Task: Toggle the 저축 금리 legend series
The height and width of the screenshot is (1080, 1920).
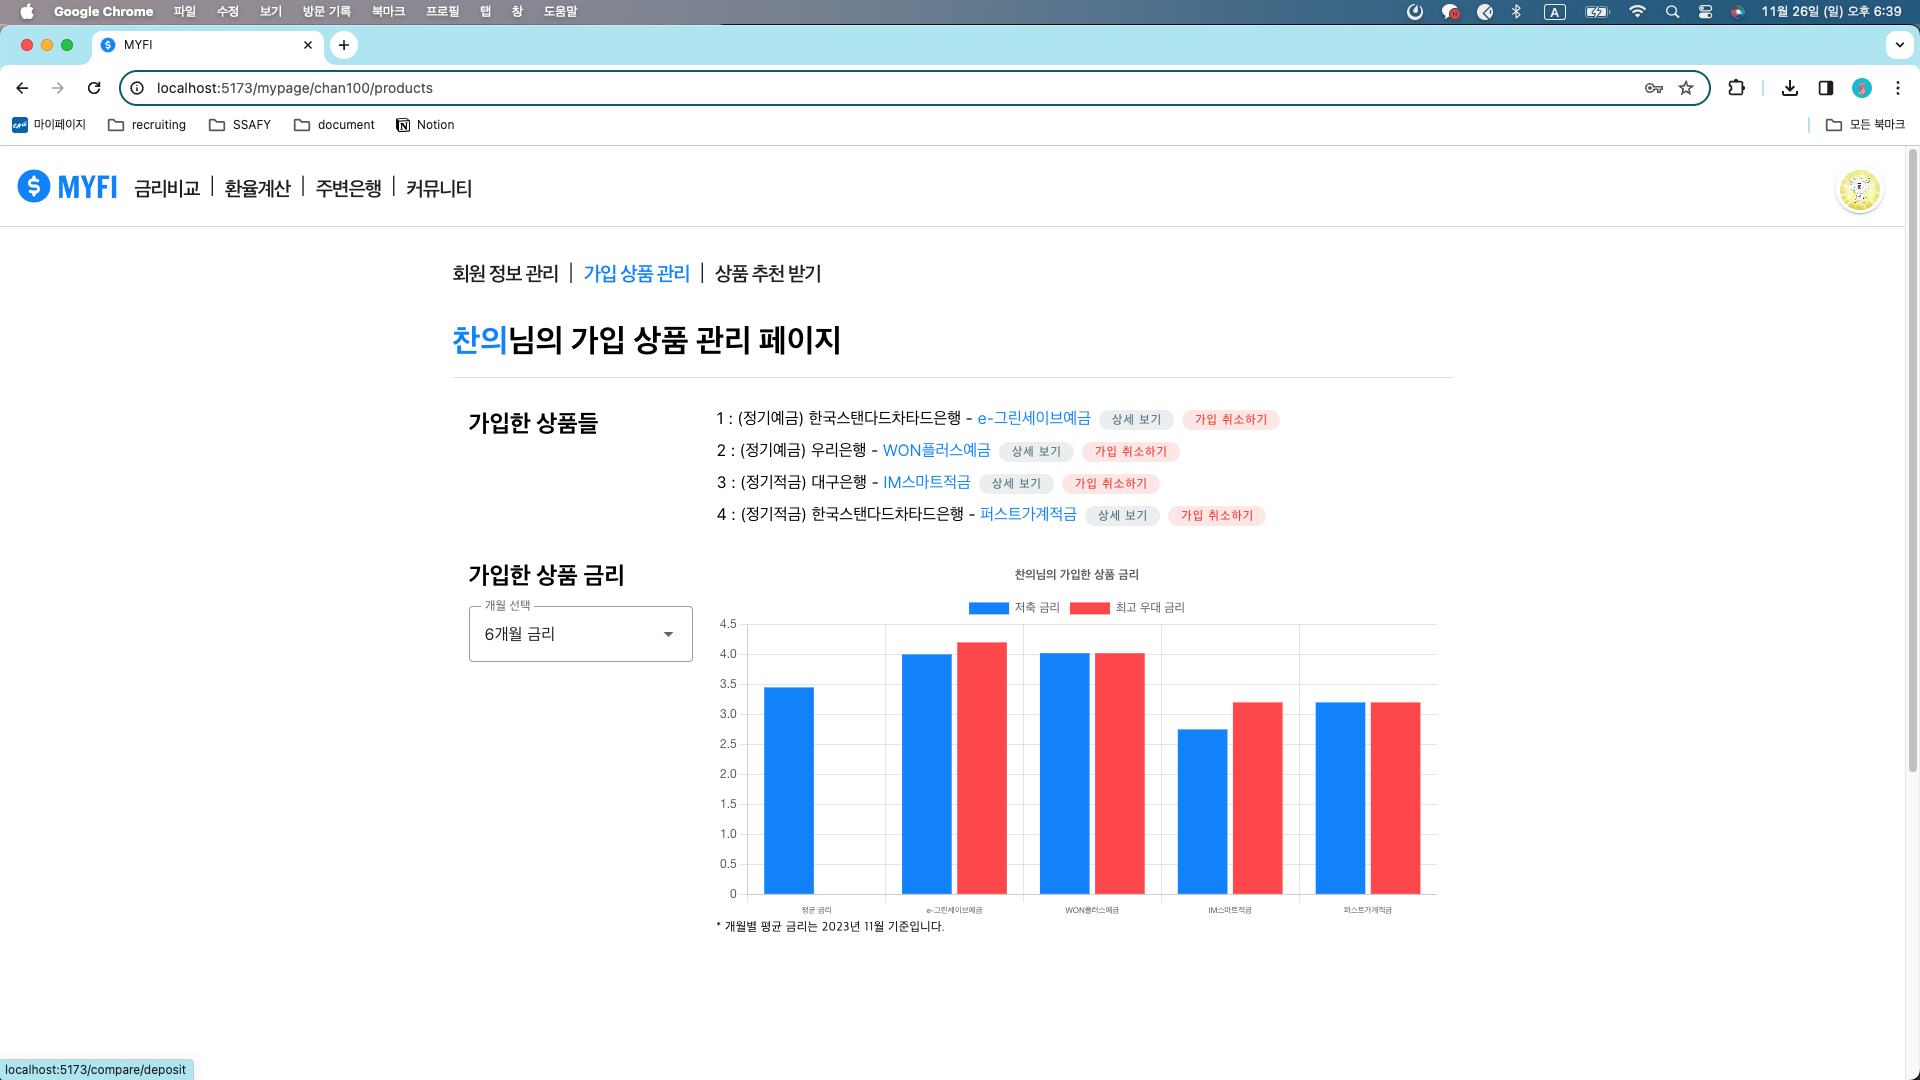Action: pyautogui.click(x=1014, y=608)
